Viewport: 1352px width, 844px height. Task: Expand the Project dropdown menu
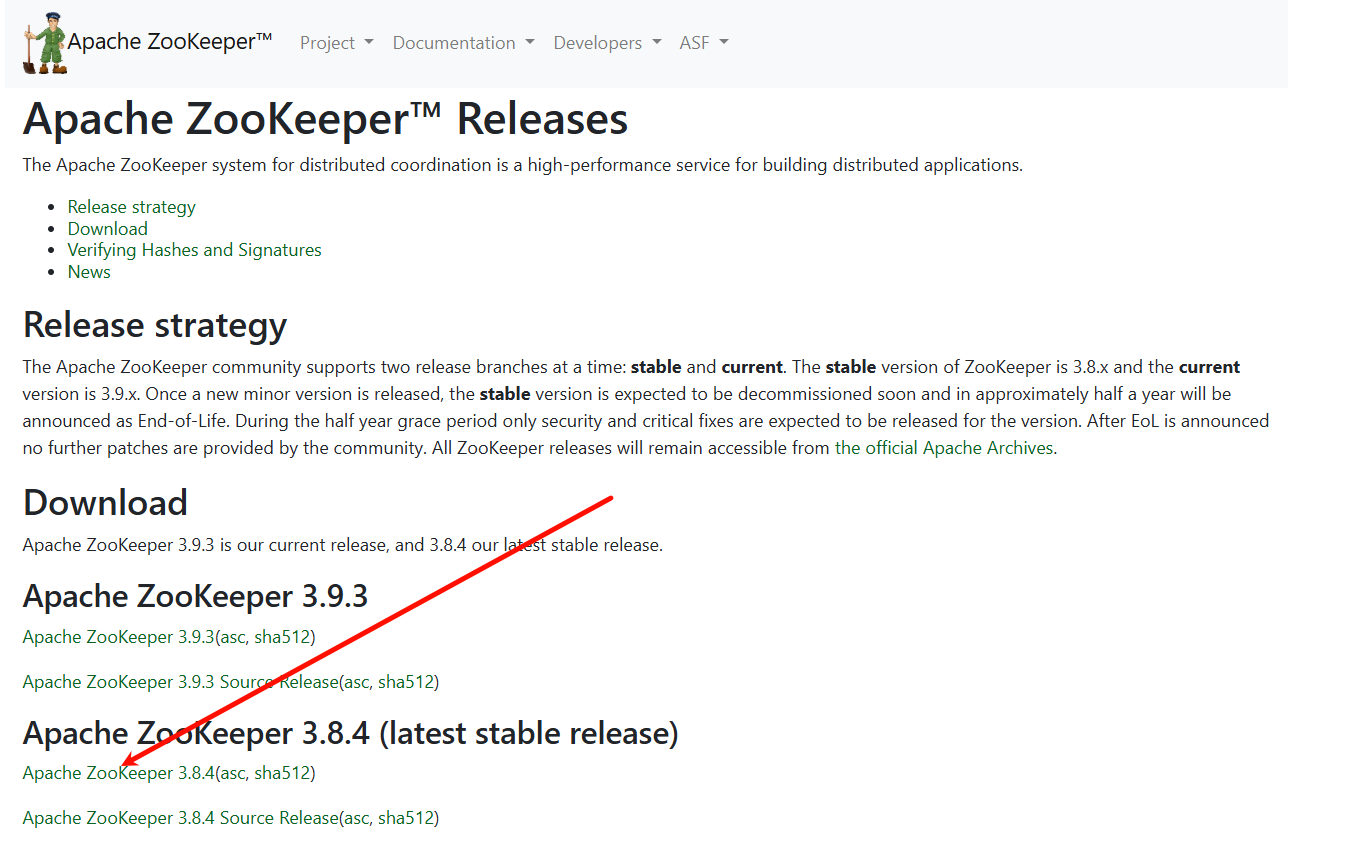coord(337,43)
